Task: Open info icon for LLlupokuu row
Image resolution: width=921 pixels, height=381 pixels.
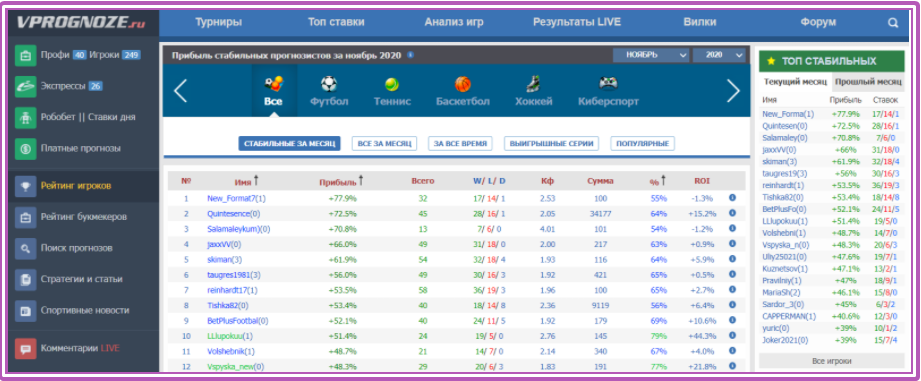Action: point(732,336)
